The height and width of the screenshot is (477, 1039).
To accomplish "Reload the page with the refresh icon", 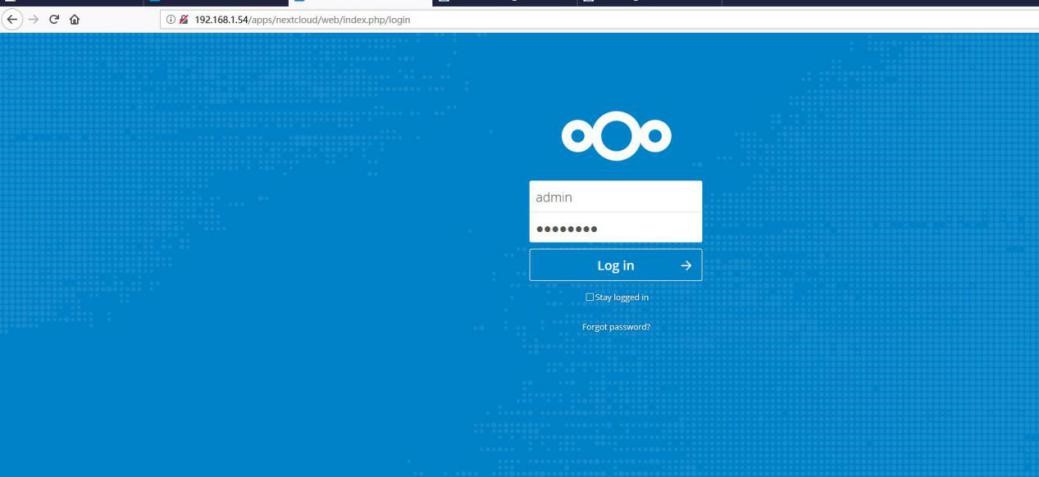I will point(54,19).
